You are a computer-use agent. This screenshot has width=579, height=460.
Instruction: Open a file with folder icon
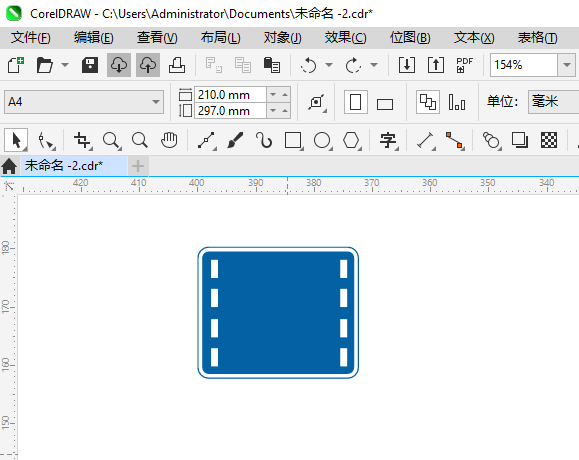[x=45, y=65]
